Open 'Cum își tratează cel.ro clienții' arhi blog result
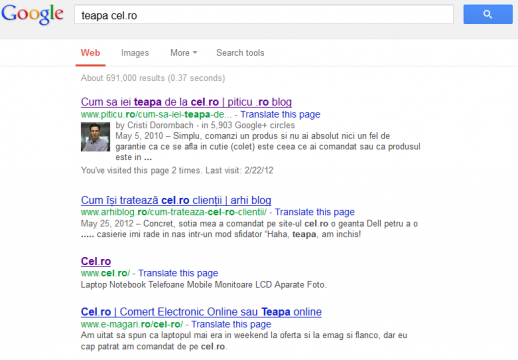The width and height of the screenshot is (518, 360). pos(176,200)
